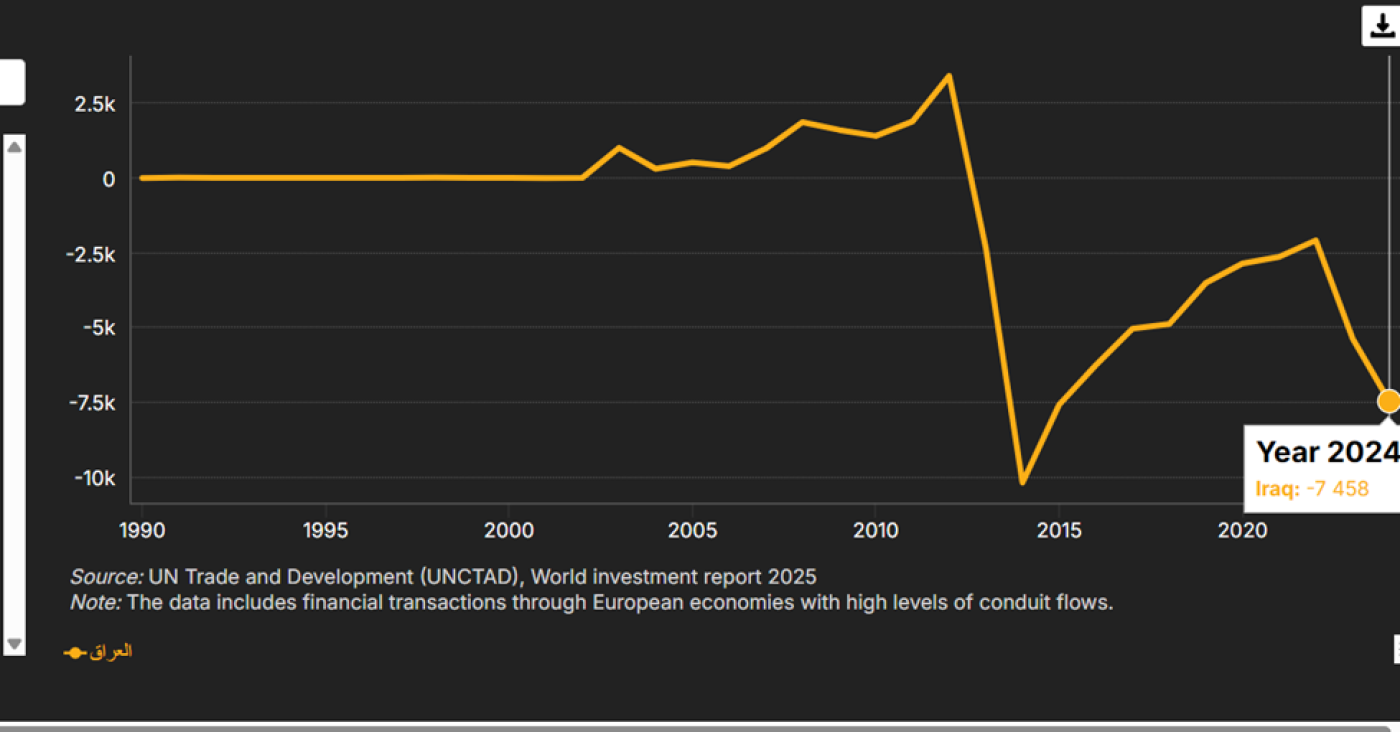Click the Note text about conduit flows

coord(590,603)
